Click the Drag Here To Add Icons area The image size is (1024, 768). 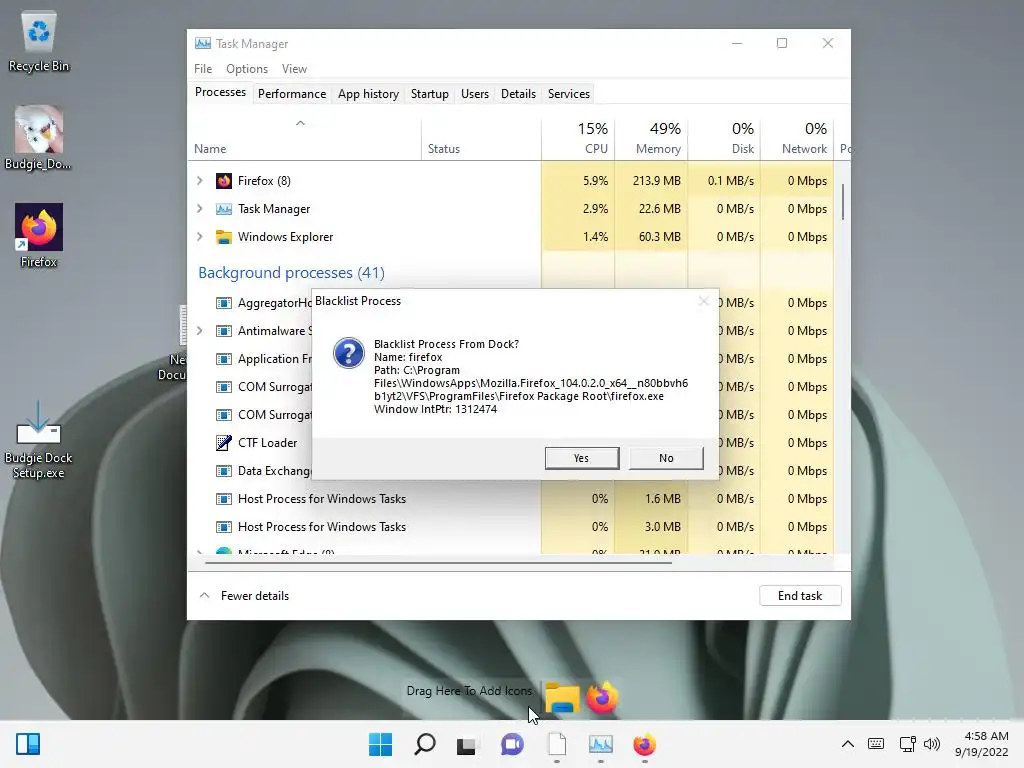coord(469,691)
